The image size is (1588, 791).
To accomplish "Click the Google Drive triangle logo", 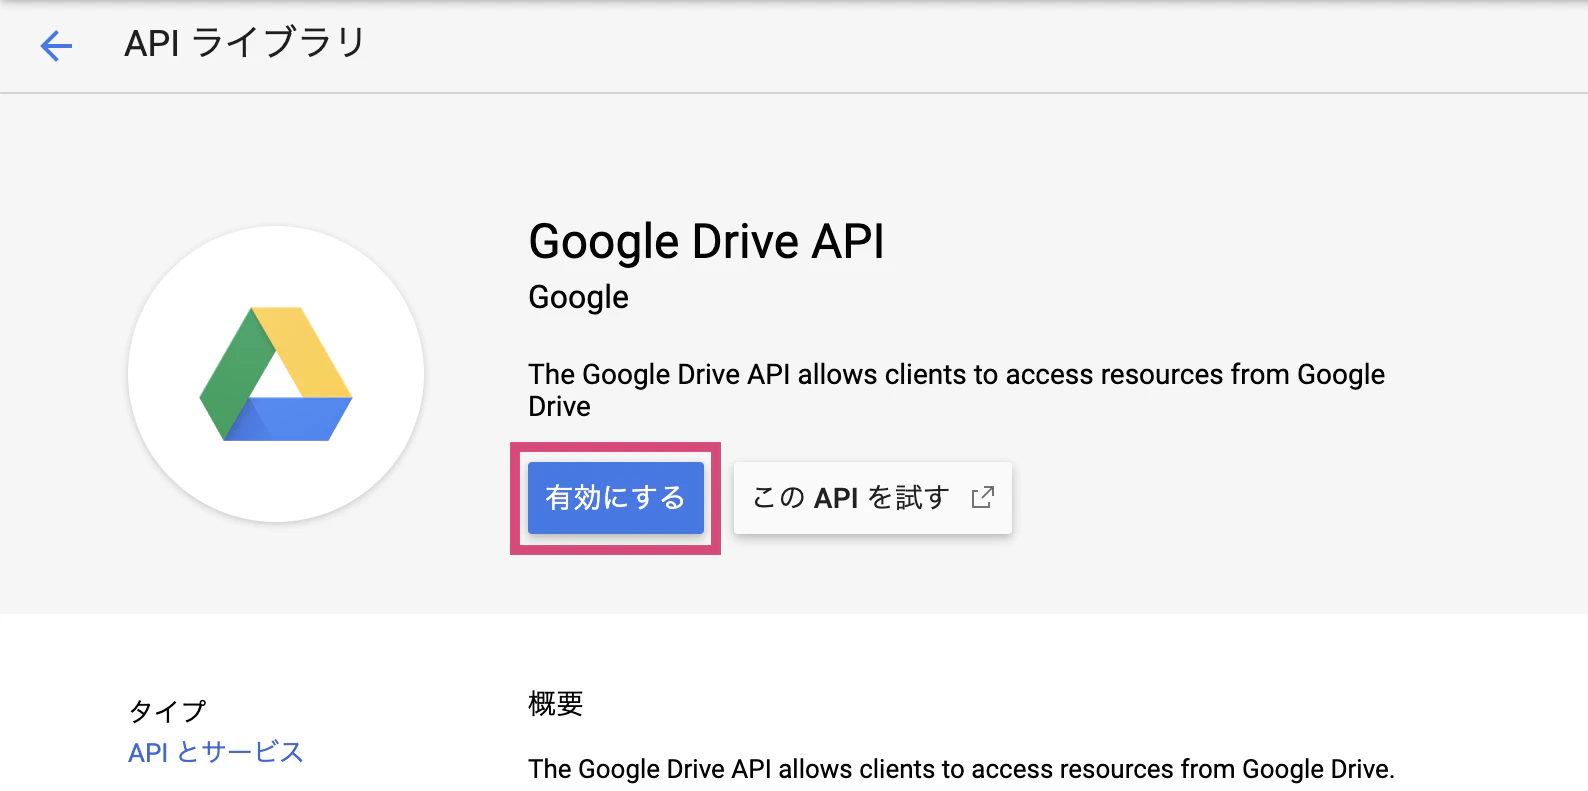I will tap(276, 374).
